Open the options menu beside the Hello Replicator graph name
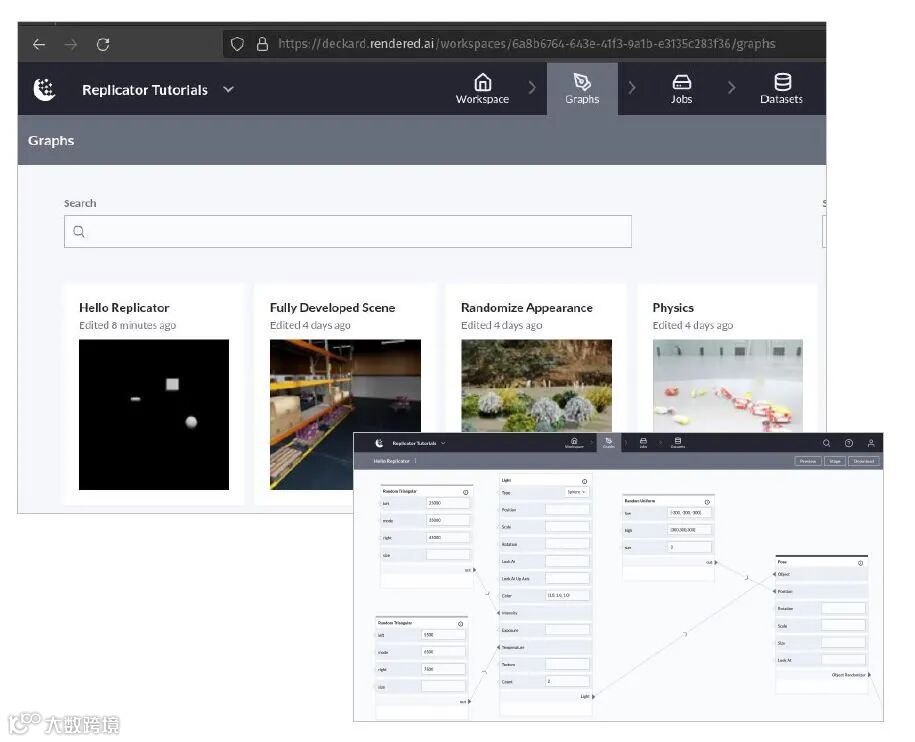This screenshot has width=915, height=742. click(415, 461)
